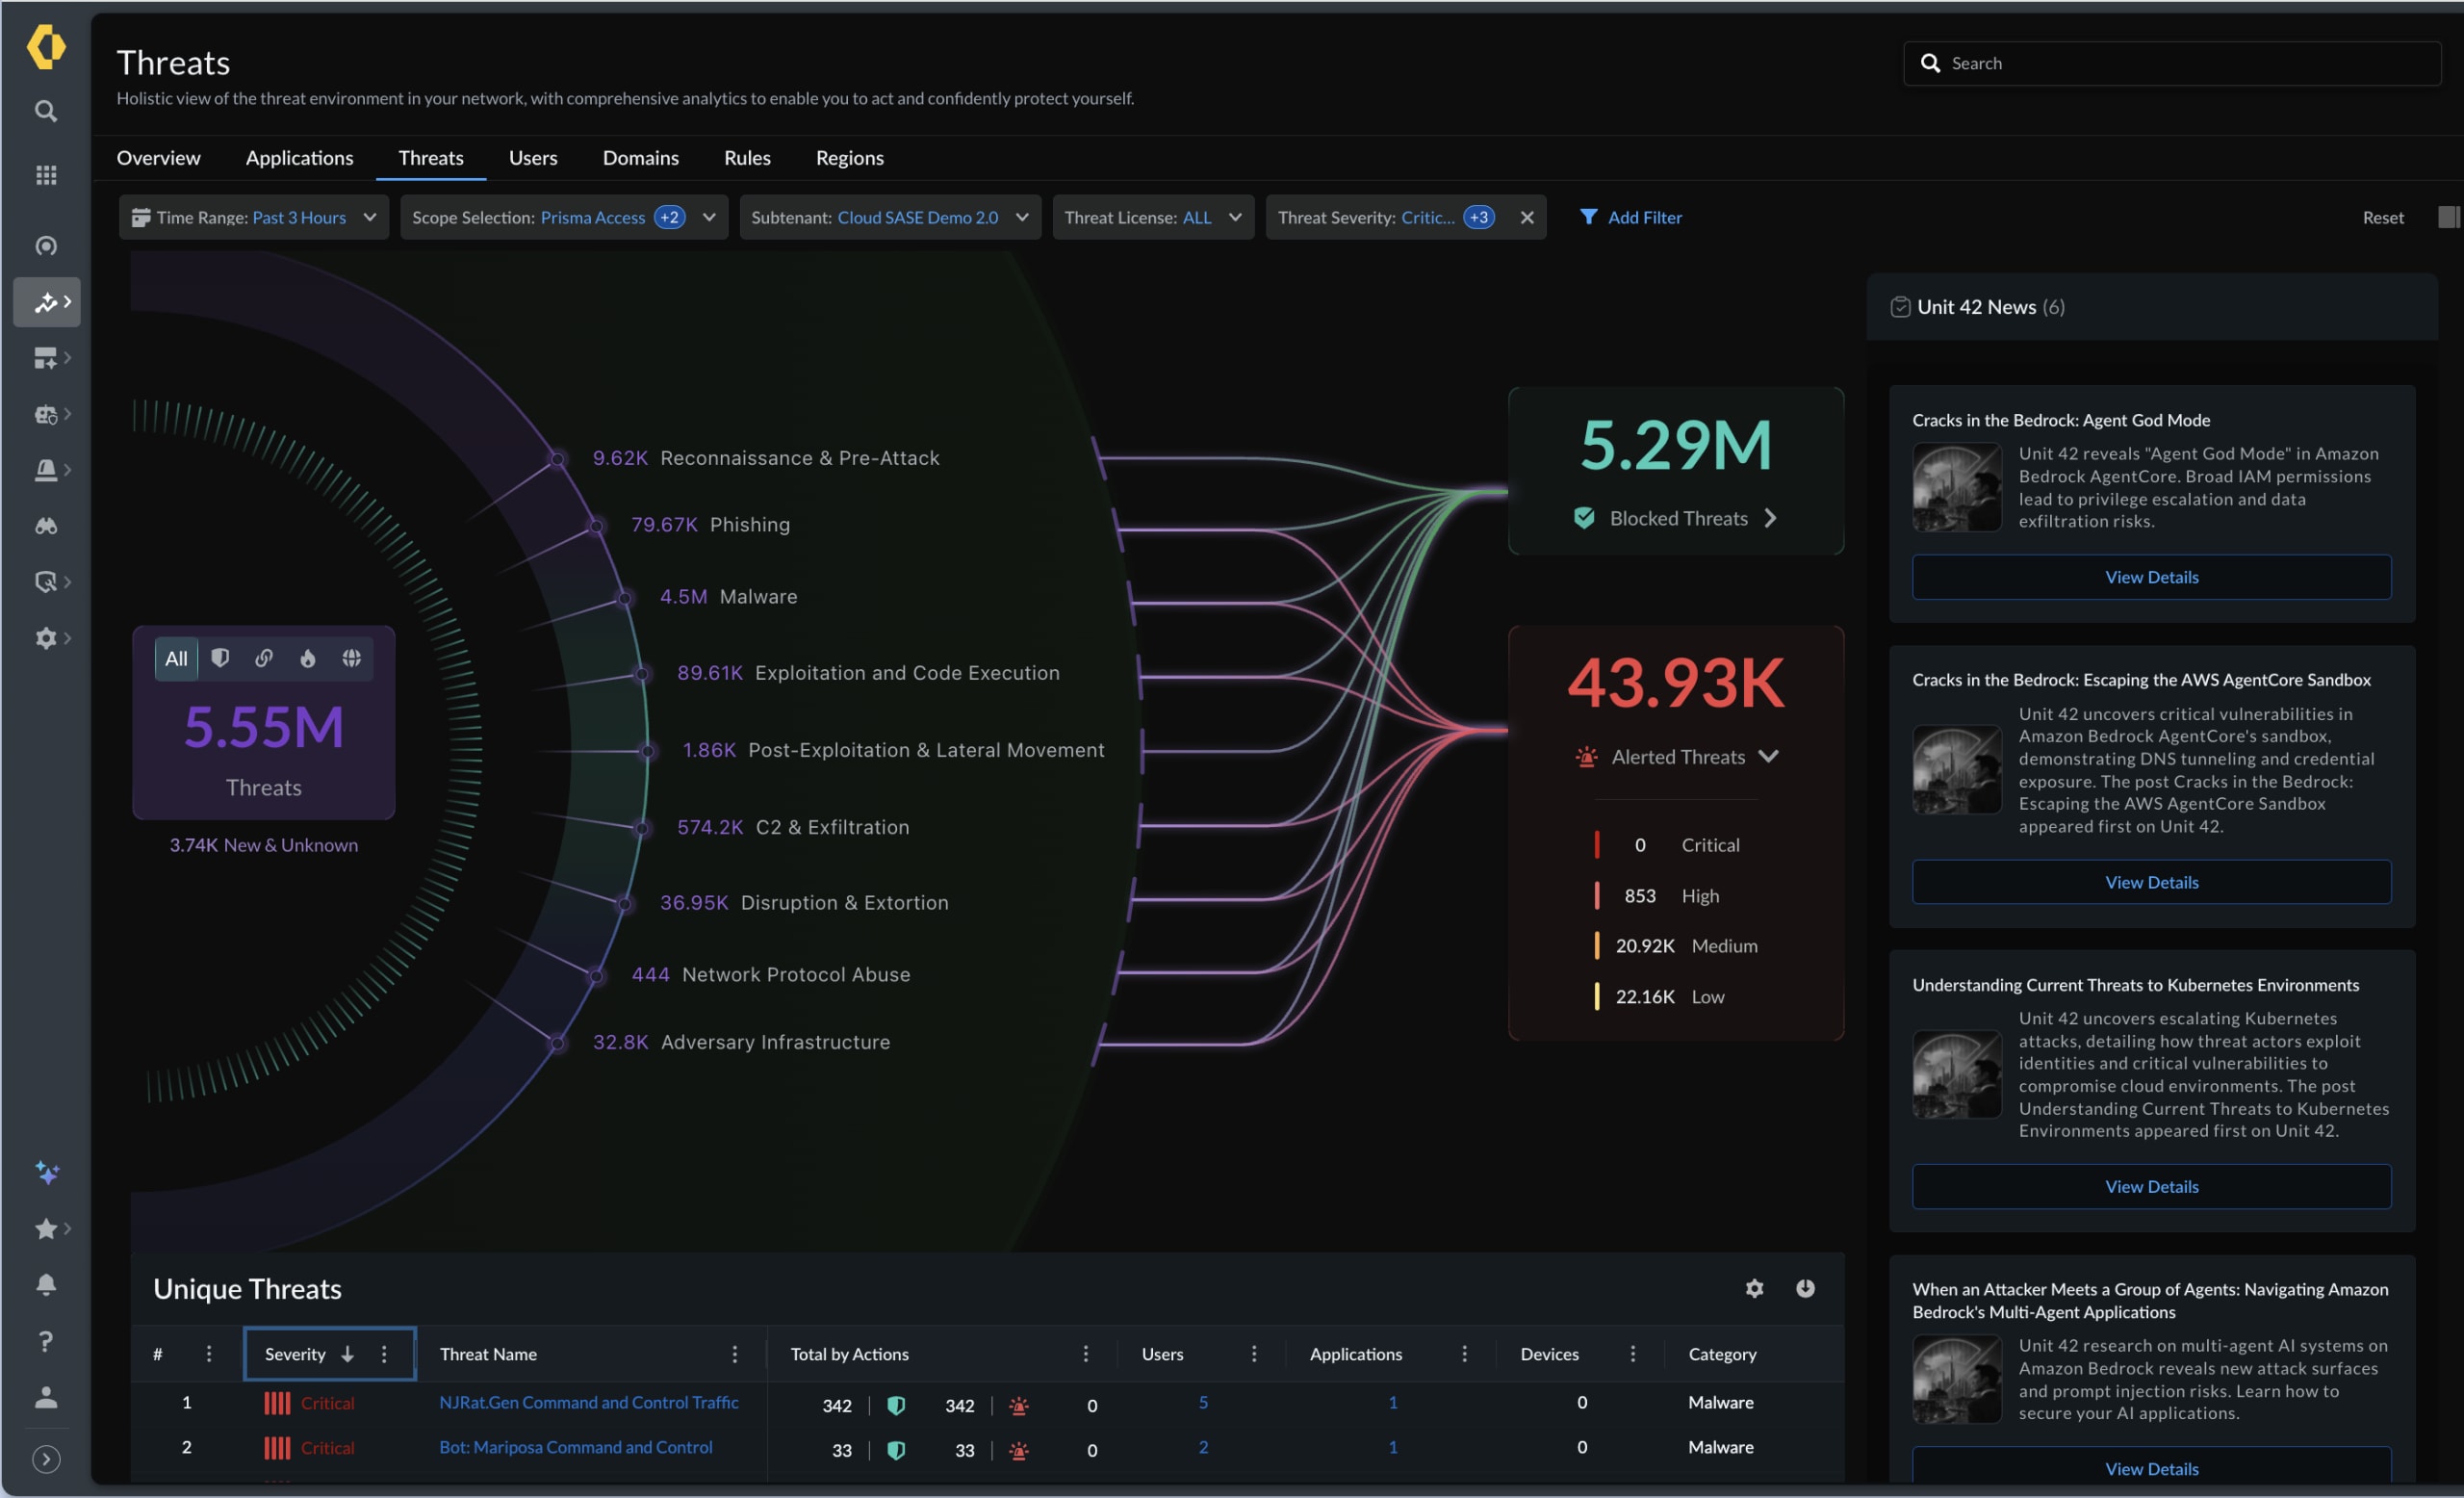Collapse the Alerted Threats chevron
2464x1498 pixels.
[x=1769, y=756]
